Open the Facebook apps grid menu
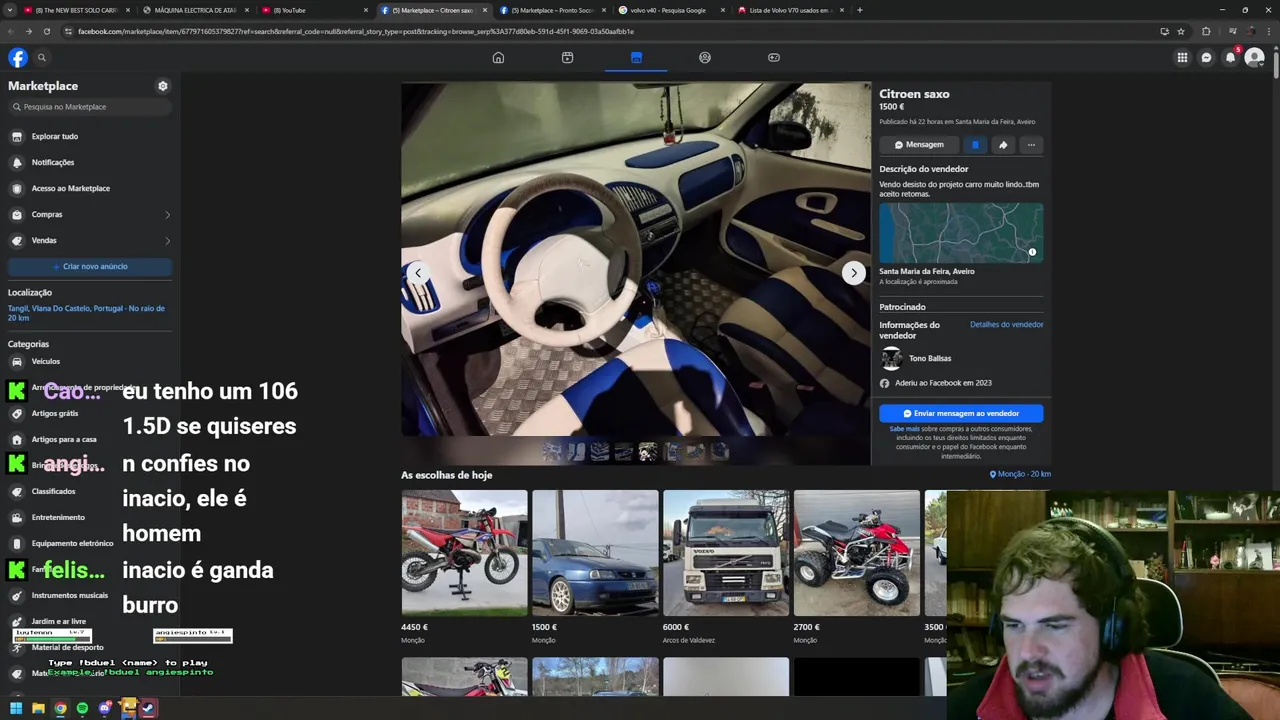Screen dimensions: 1280x720 coord(1182,58)
